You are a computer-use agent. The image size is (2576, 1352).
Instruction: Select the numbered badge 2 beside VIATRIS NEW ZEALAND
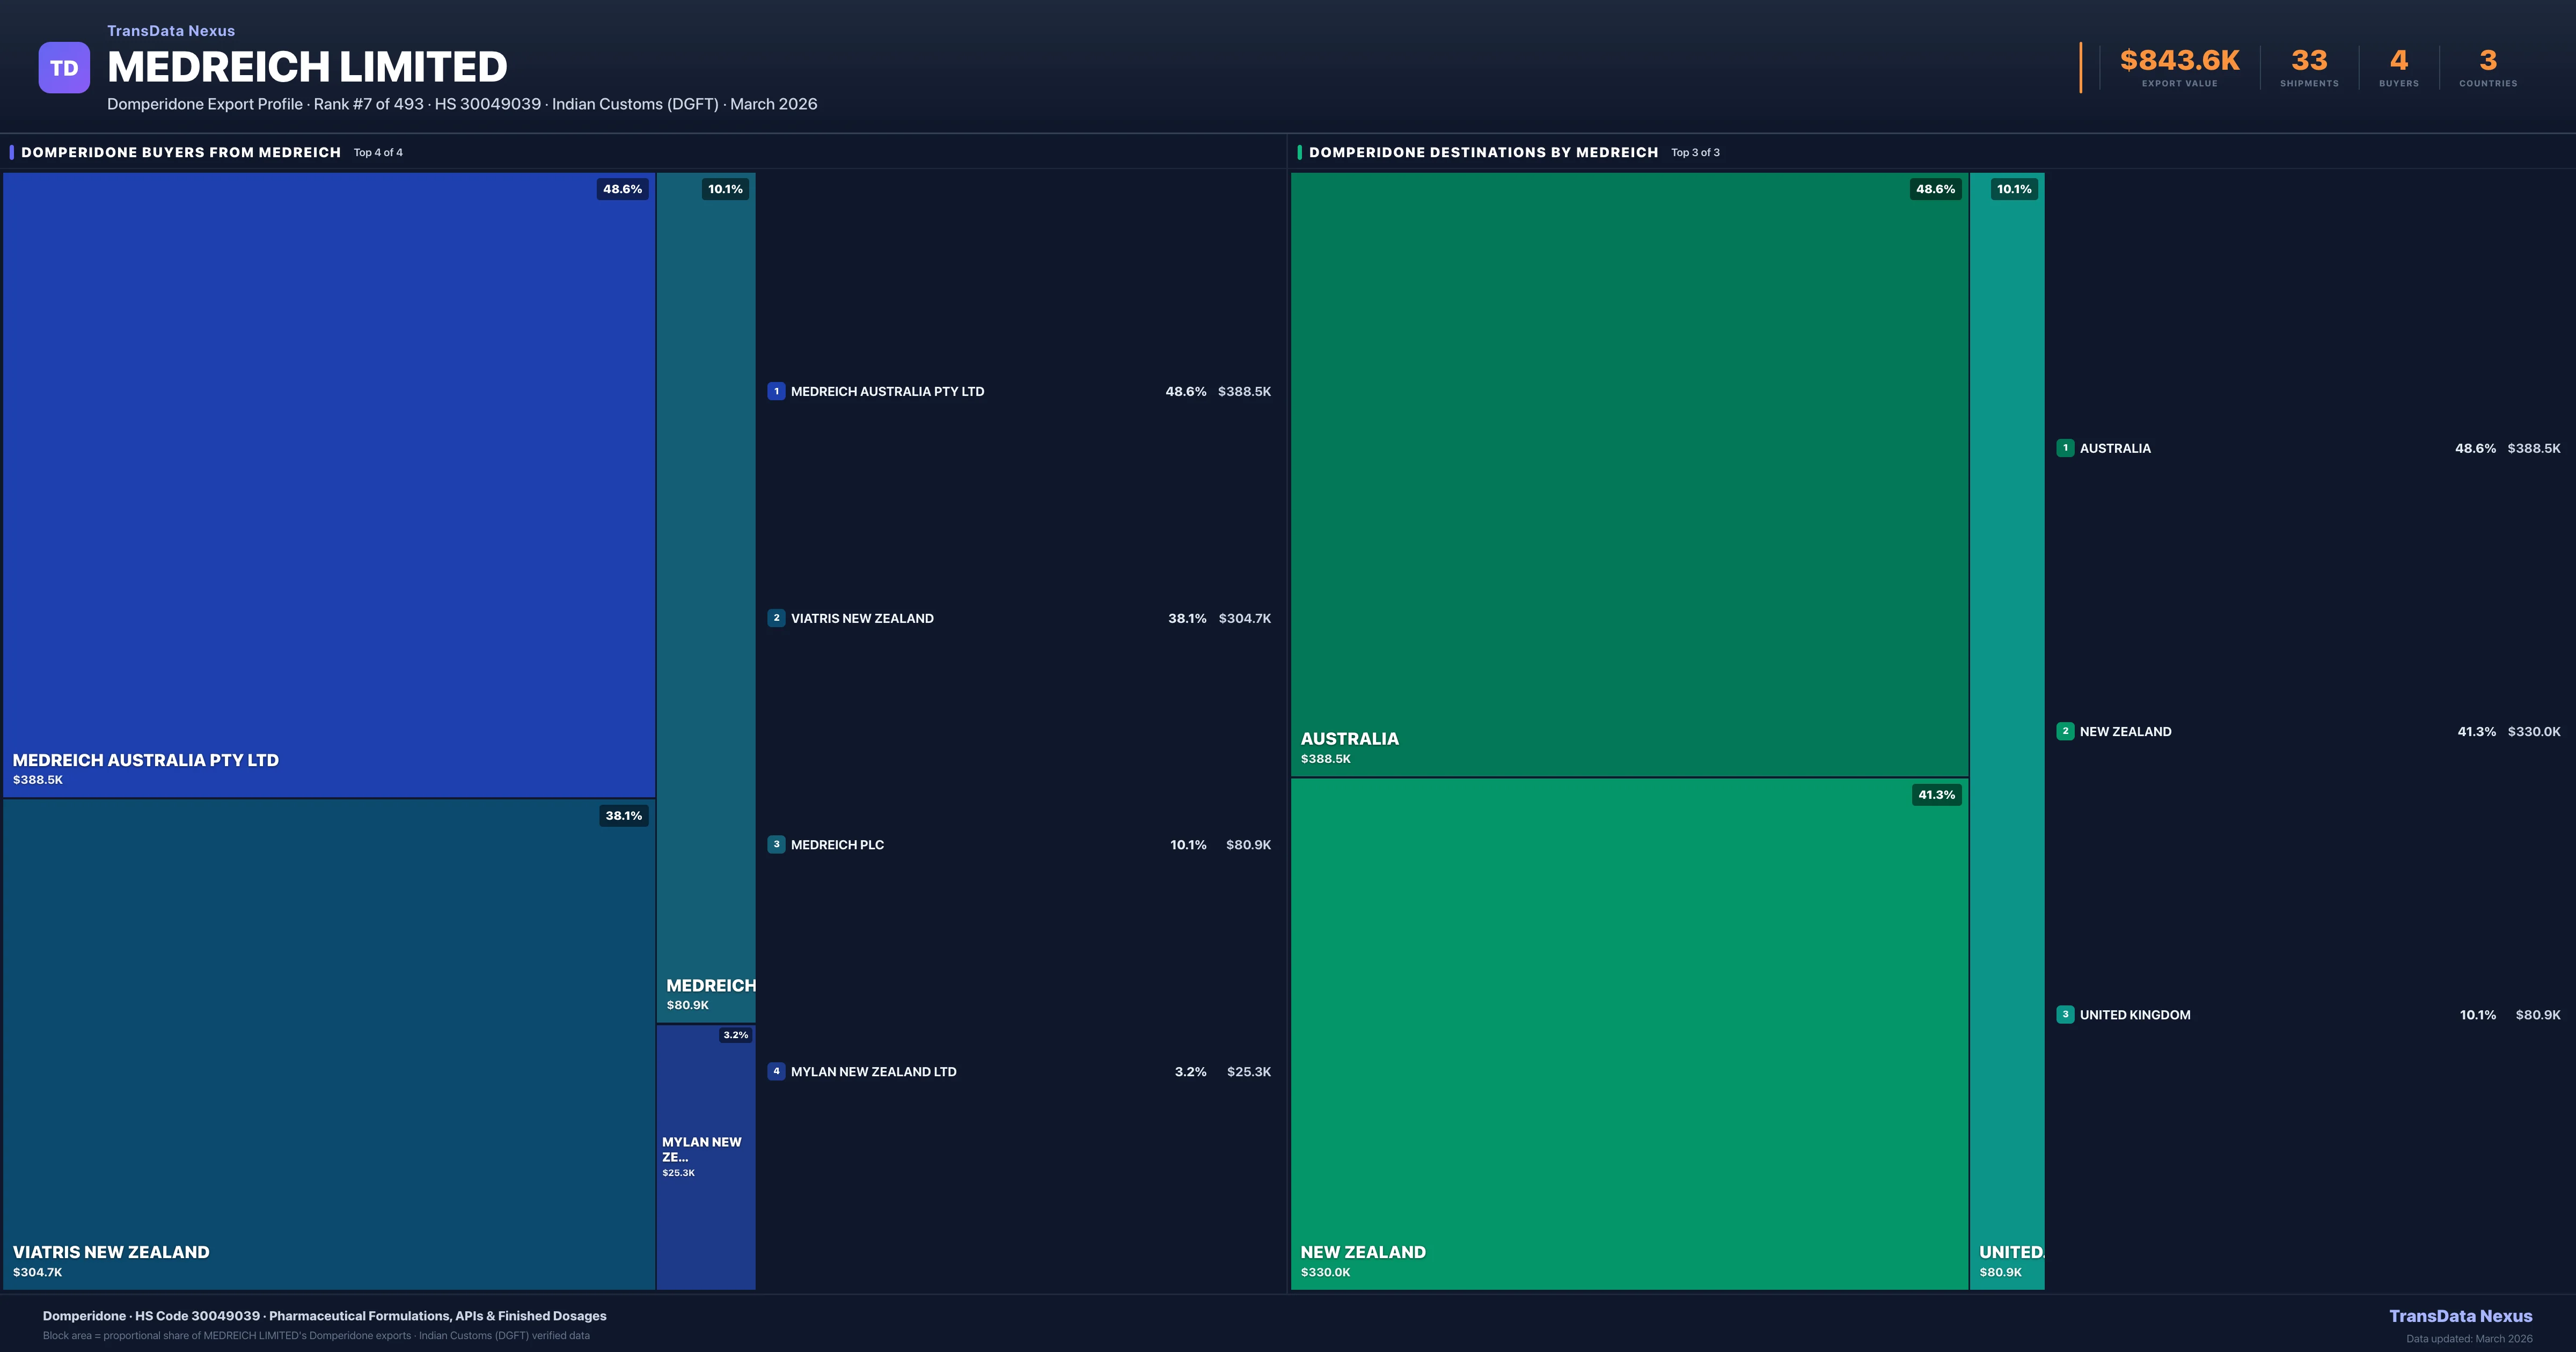click(x=777, y=618)
